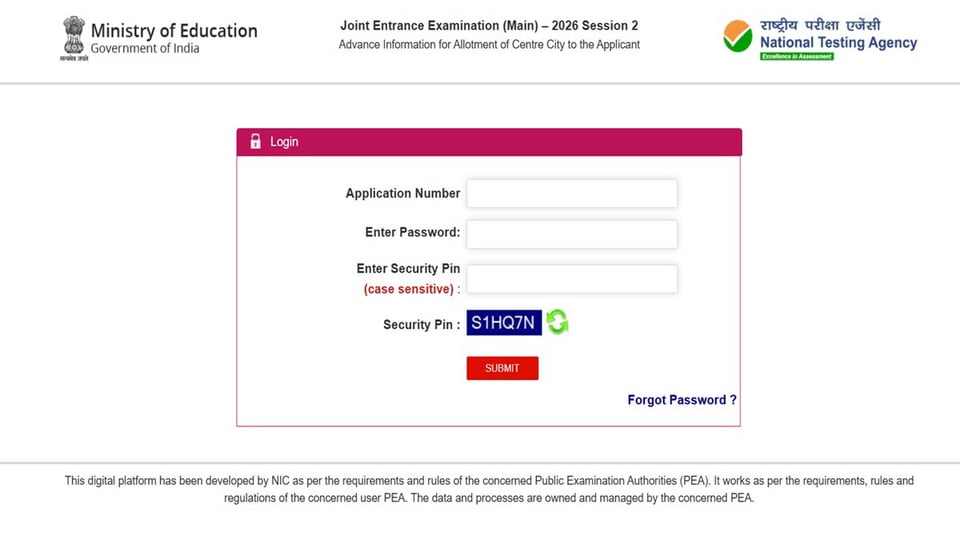Open the Forgot Password link
The image size is (960, 540).
point(682,400)
